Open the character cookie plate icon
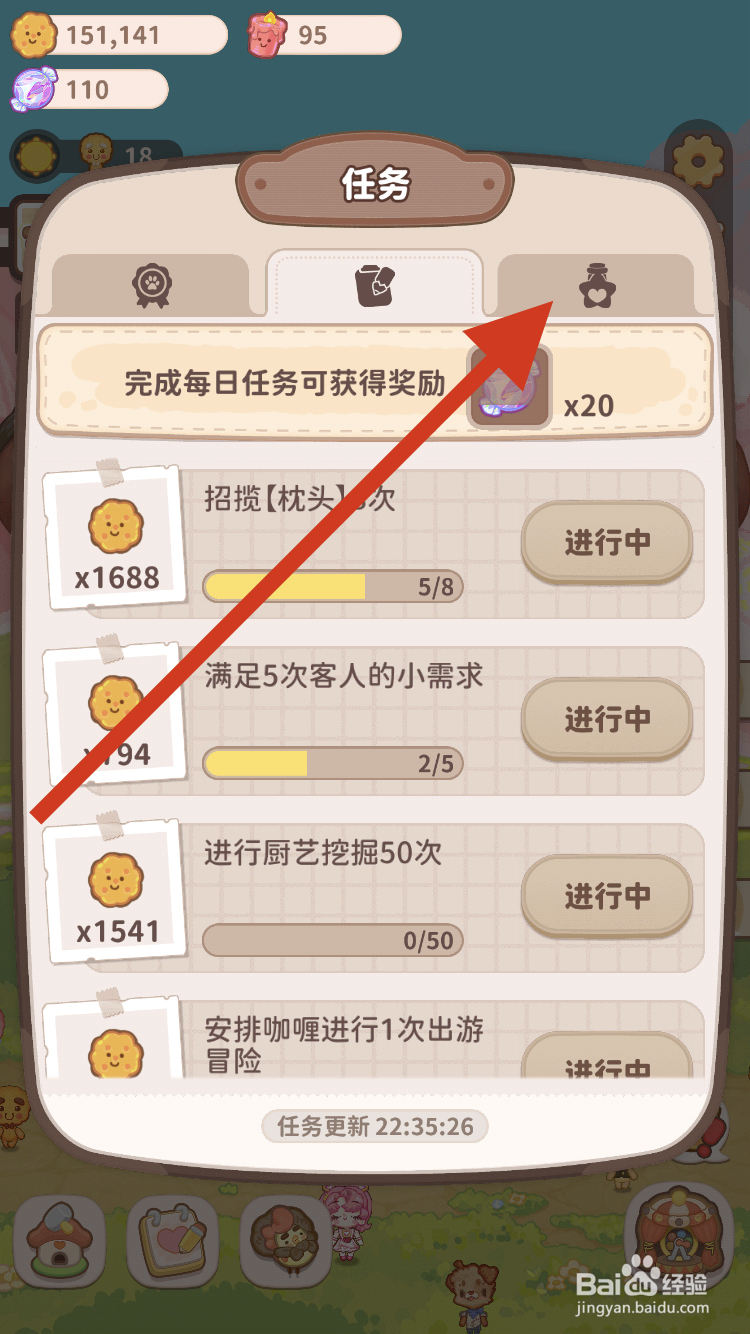This screenshot has width=750, height=1334. (x=287, y=1240)
